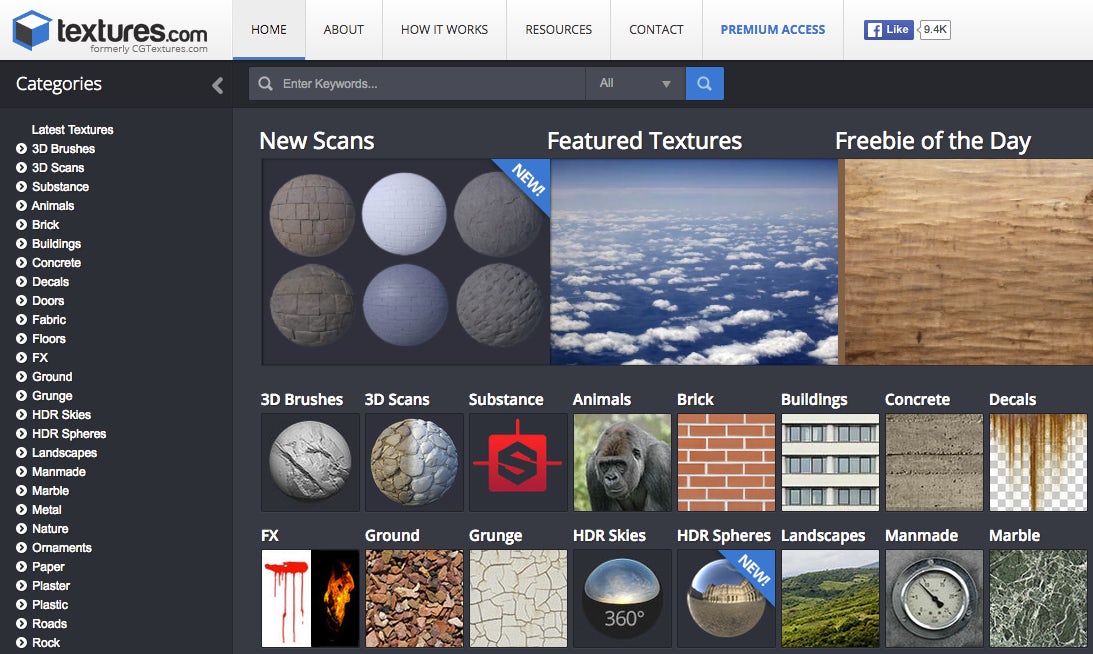Open the Decals rust drip thumbnail

pyautogui.click(x=1038, y=462)
